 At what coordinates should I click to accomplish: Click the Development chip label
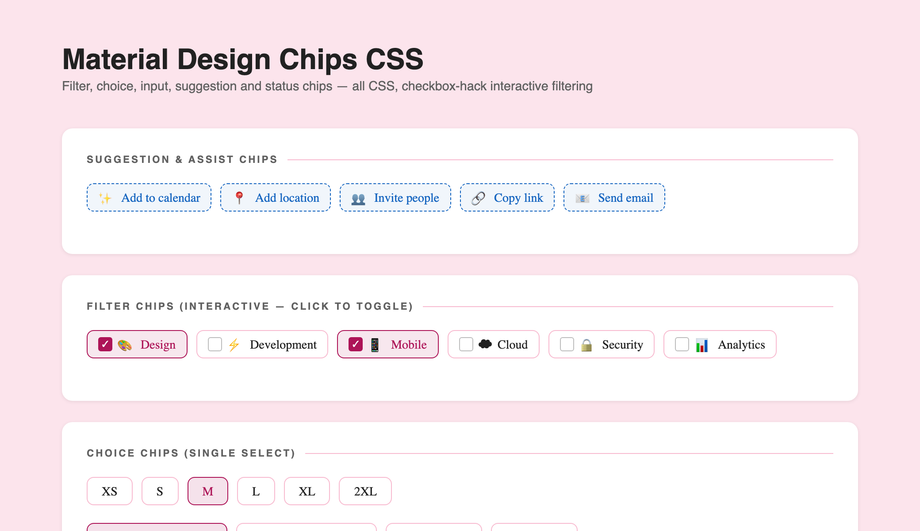pyautogui.click(x=283, y=345)
